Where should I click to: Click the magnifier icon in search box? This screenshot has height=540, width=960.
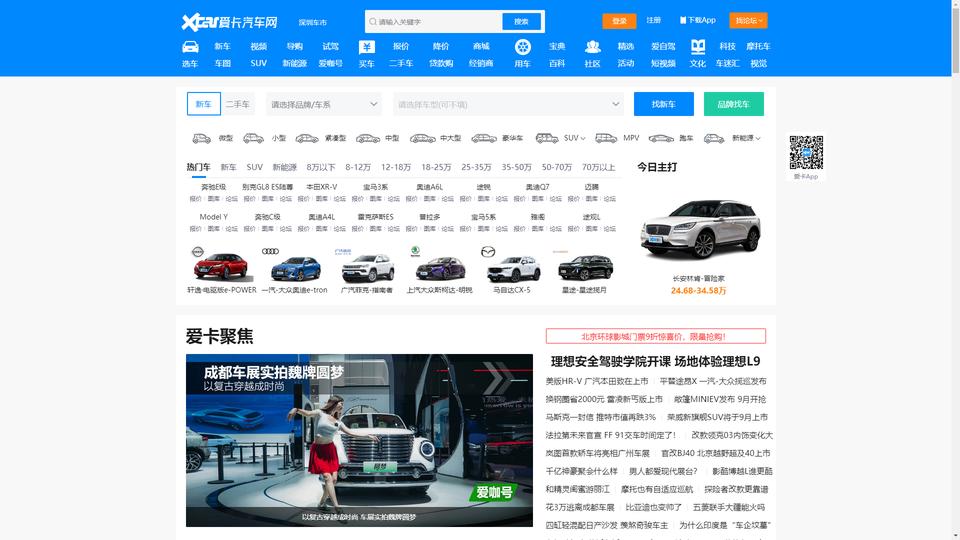pyautogui.click(x=373, y=21)
